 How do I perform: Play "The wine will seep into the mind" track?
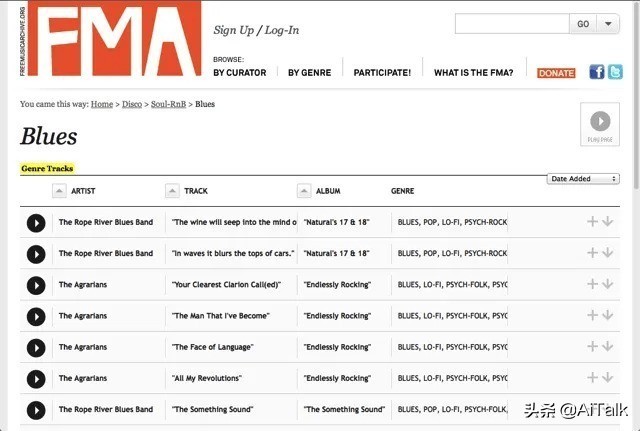click(36, 222)
